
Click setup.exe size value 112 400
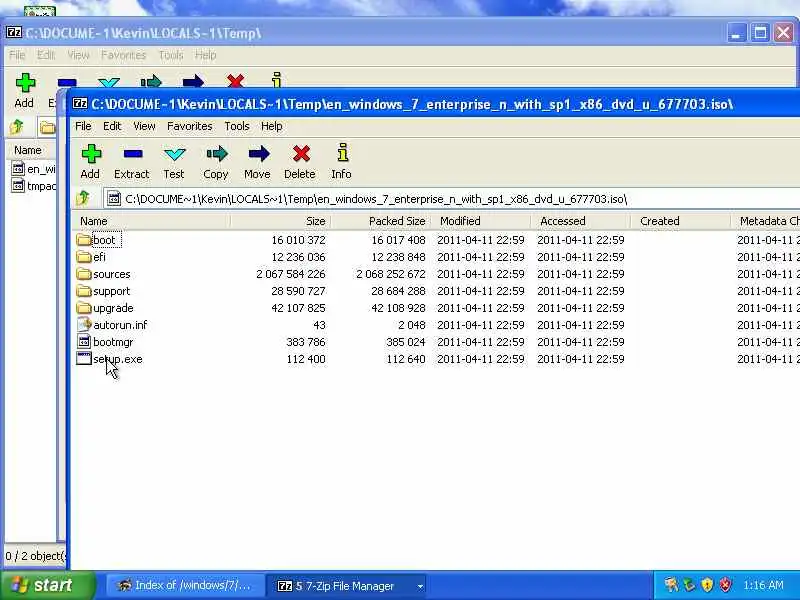point(306,359)
